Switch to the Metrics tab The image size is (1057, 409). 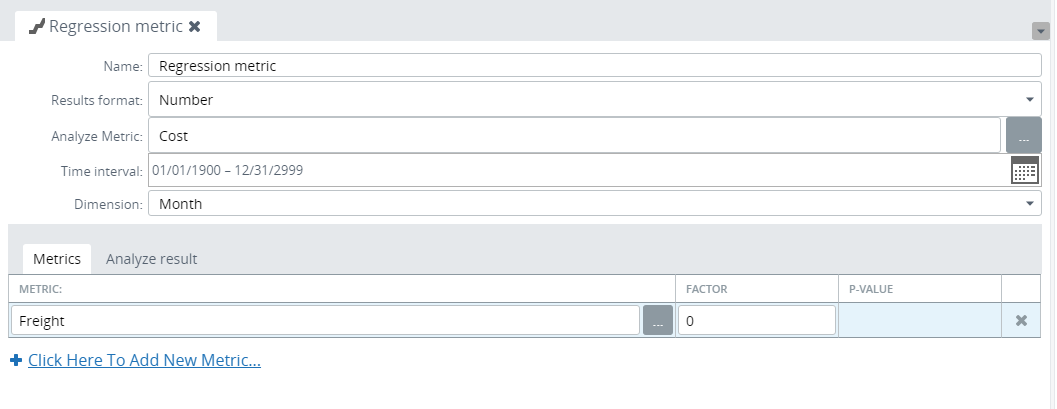click(57, 259)
